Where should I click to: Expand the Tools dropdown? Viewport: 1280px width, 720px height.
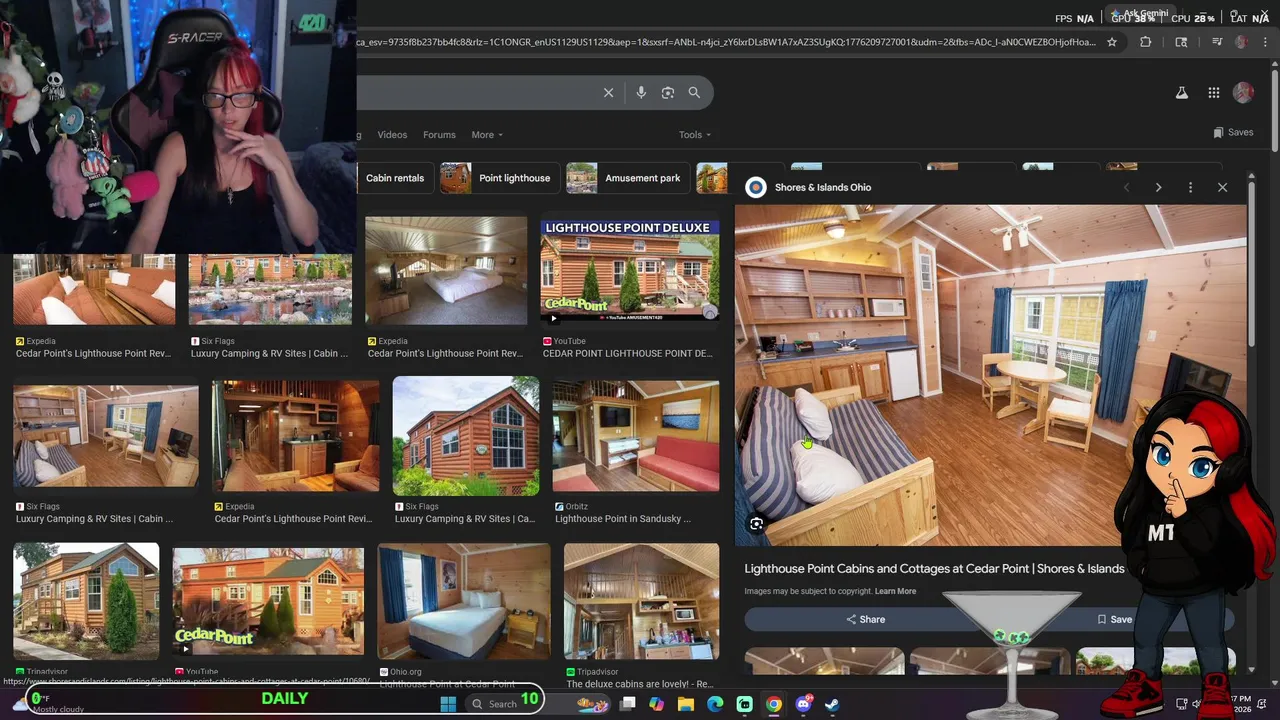click(695, 135)
